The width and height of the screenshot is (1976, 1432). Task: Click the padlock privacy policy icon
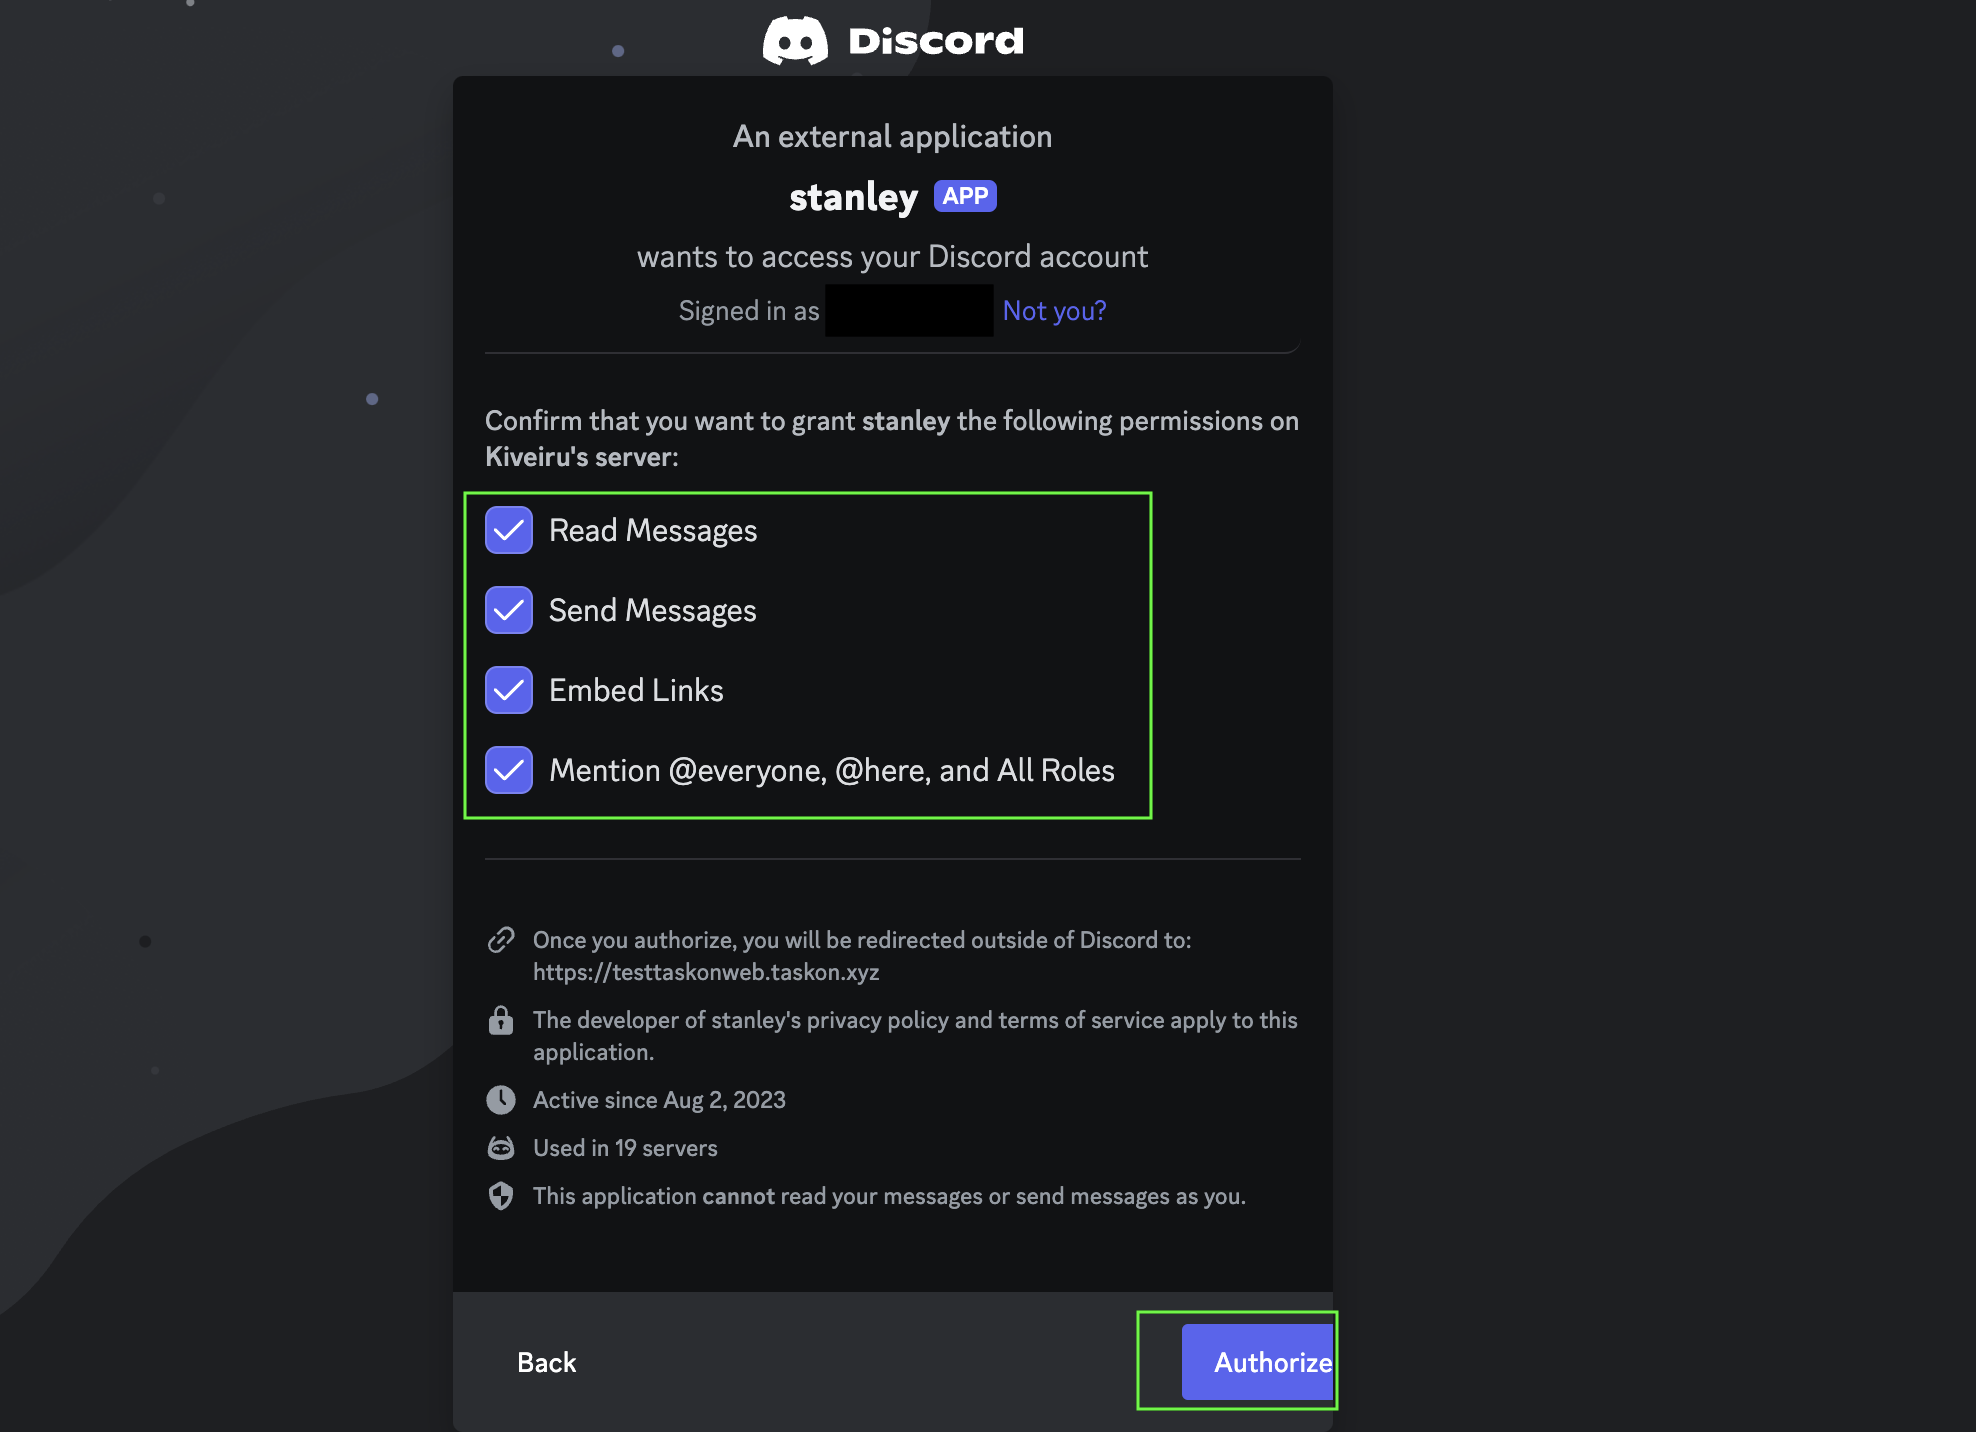coord(501,1020)
